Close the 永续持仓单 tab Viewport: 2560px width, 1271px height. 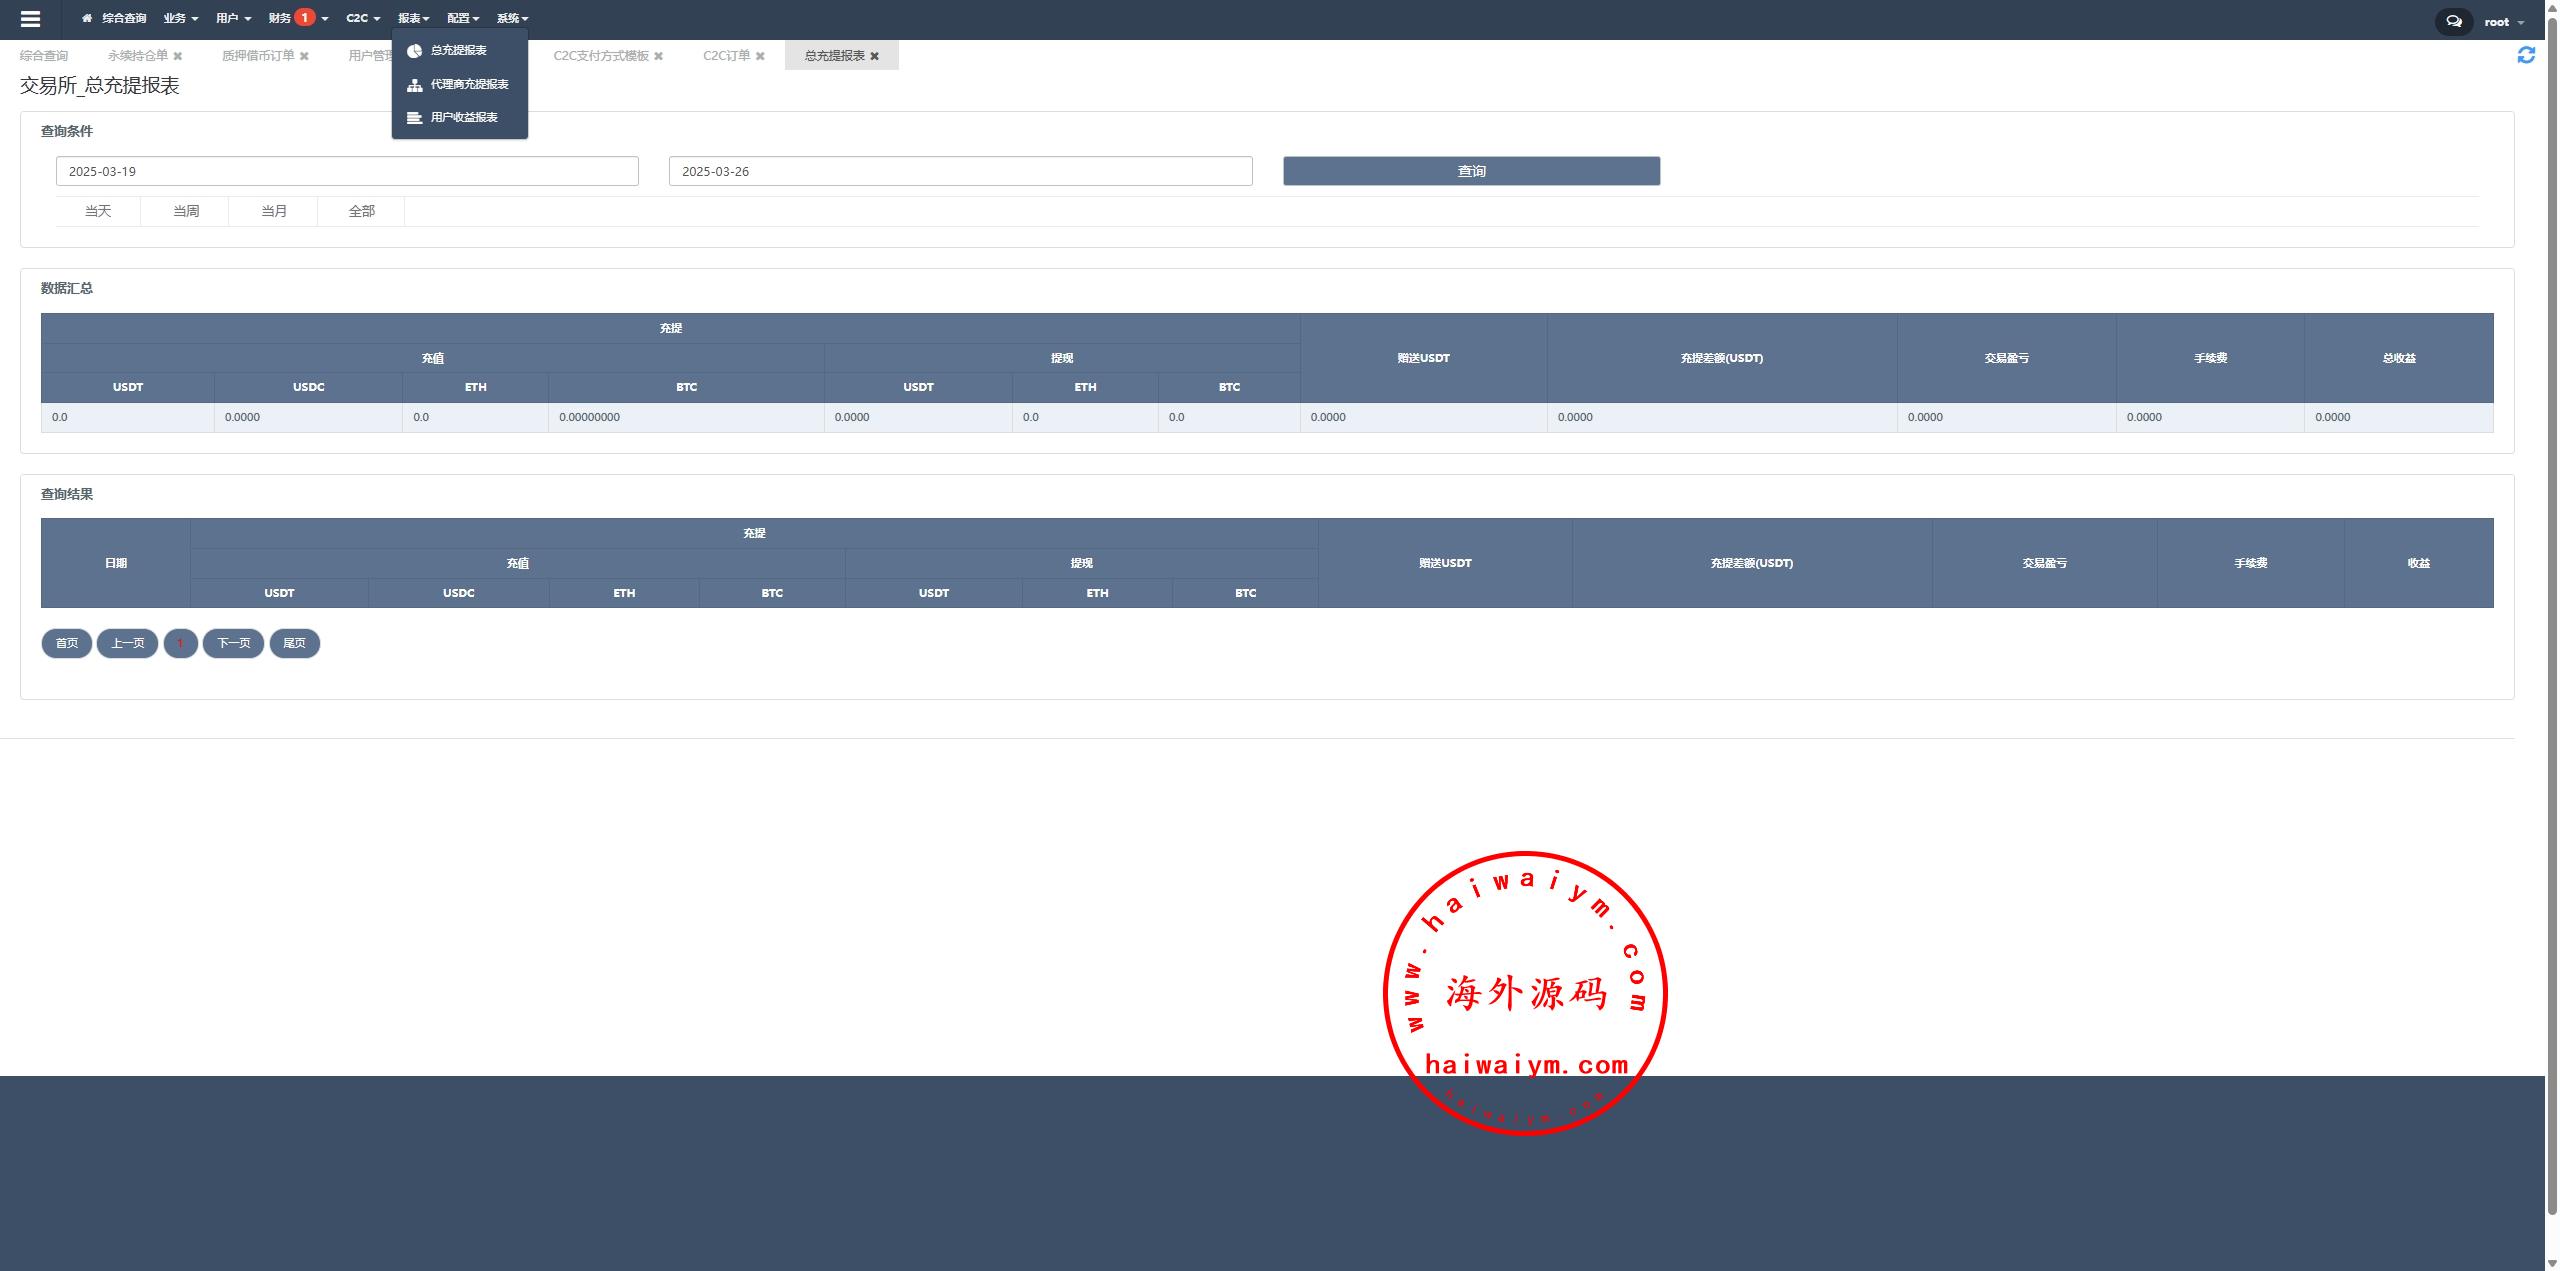click(178, 56)
